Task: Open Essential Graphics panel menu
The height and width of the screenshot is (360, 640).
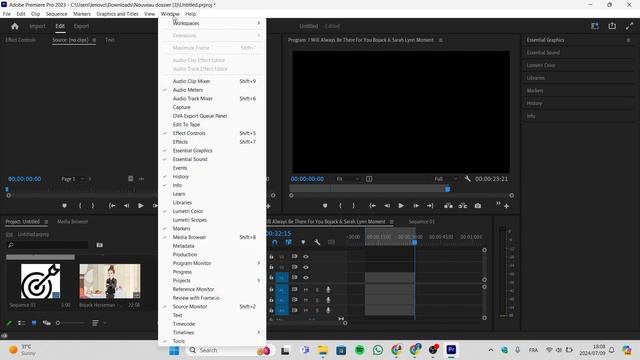Action: pyautogui.click(x=628, y=40)
